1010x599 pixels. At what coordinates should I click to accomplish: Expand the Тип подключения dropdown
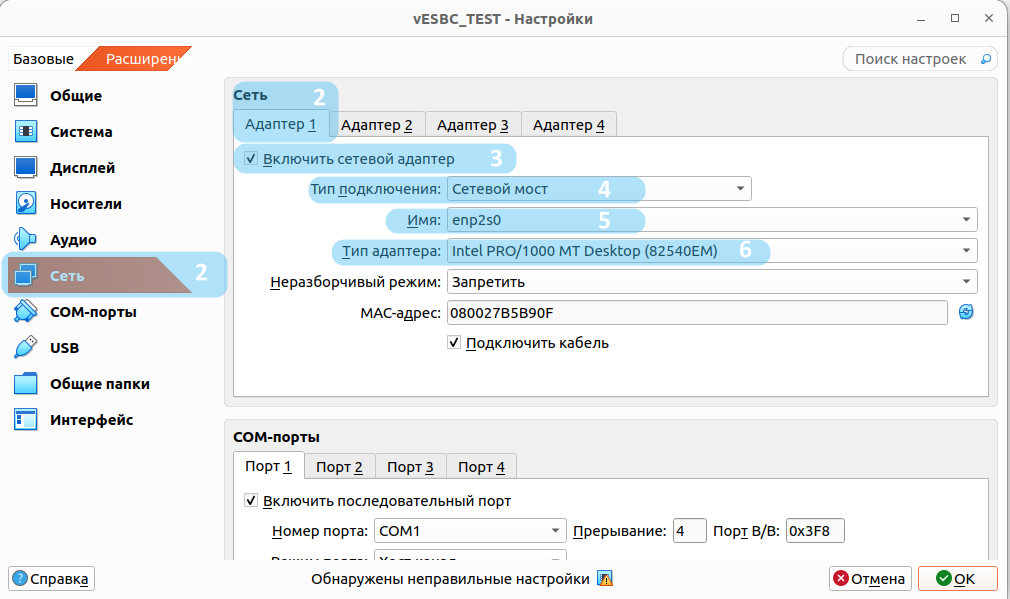(x=598, y=189)
